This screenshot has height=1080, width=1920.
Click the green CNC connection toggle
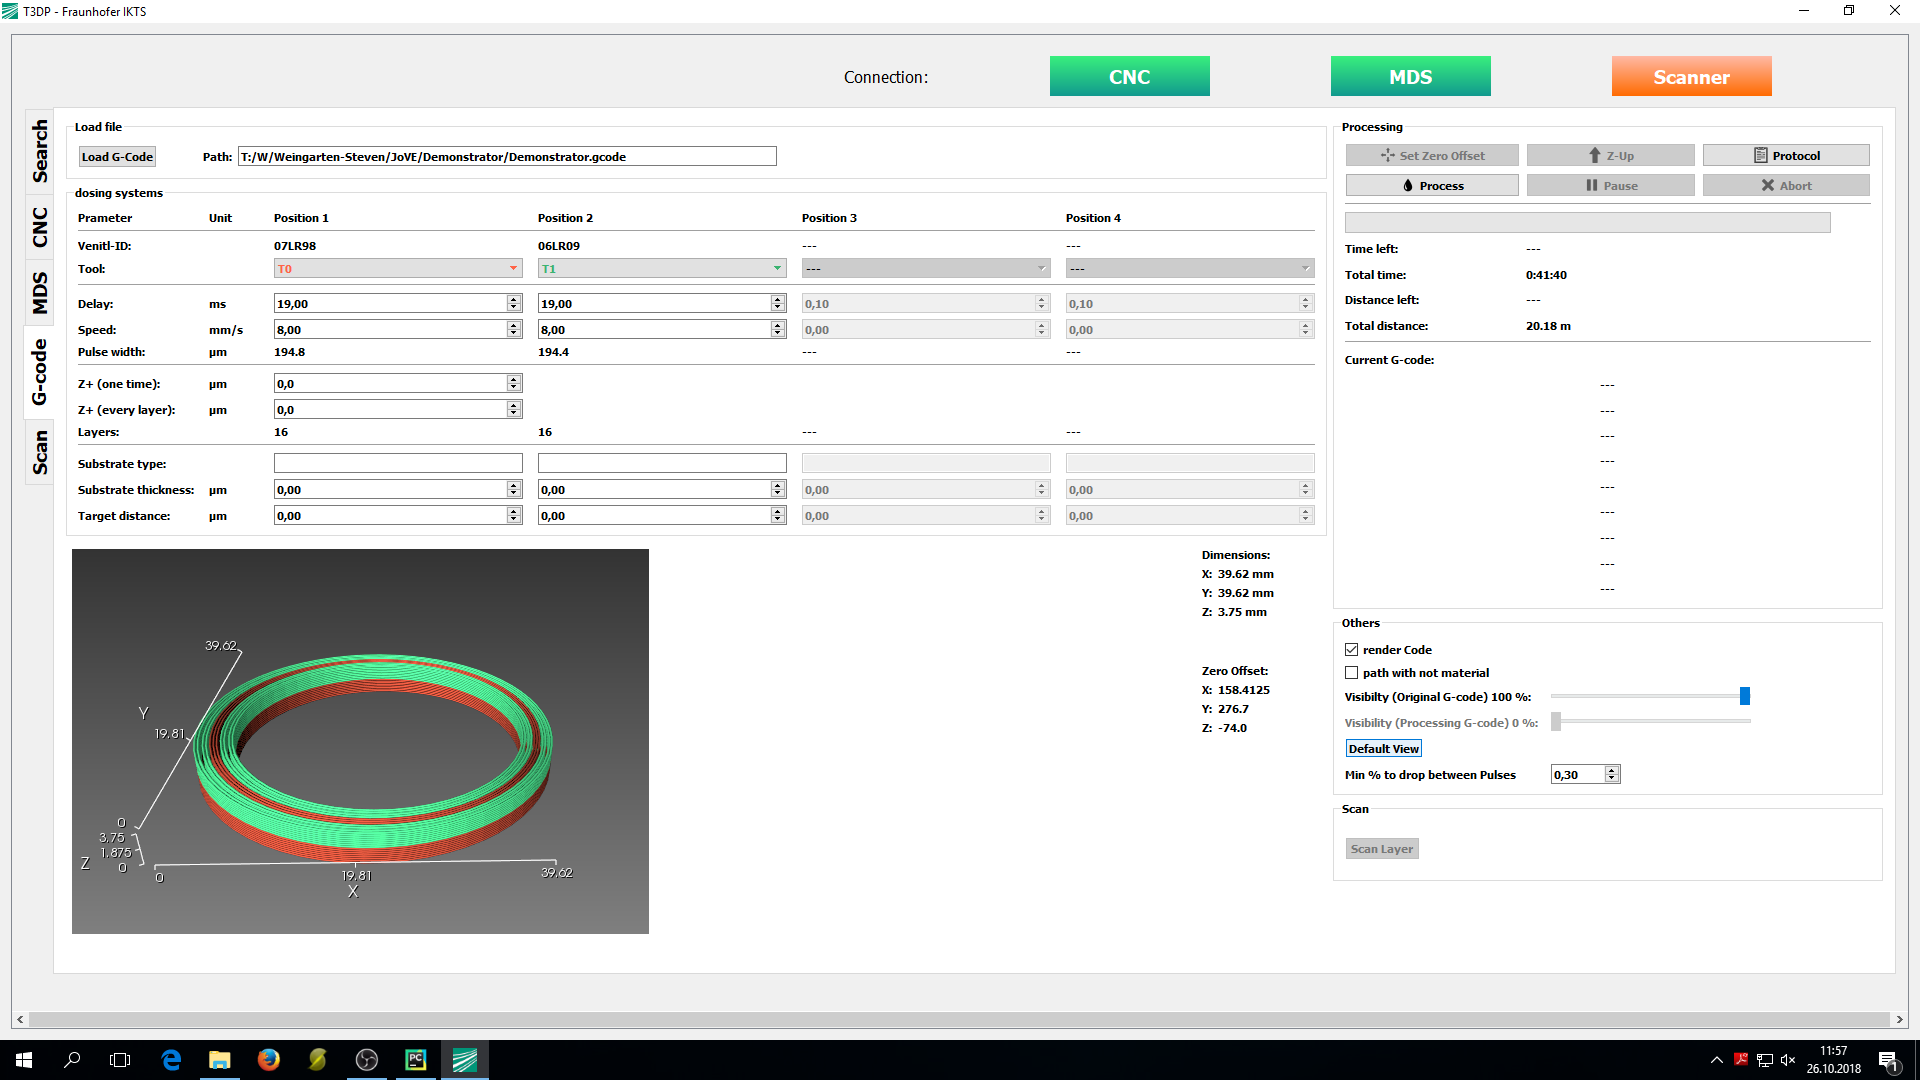point(1129,77)
